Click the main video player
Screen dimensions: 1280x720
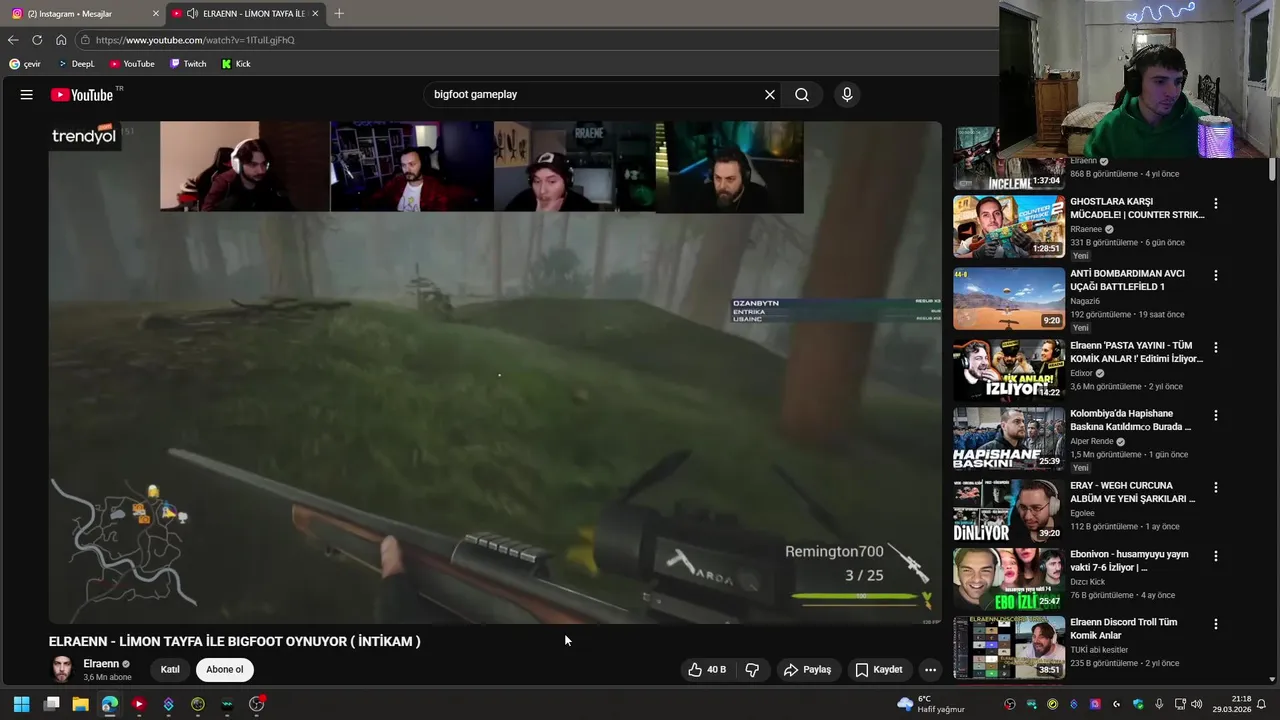pos(495,372)
